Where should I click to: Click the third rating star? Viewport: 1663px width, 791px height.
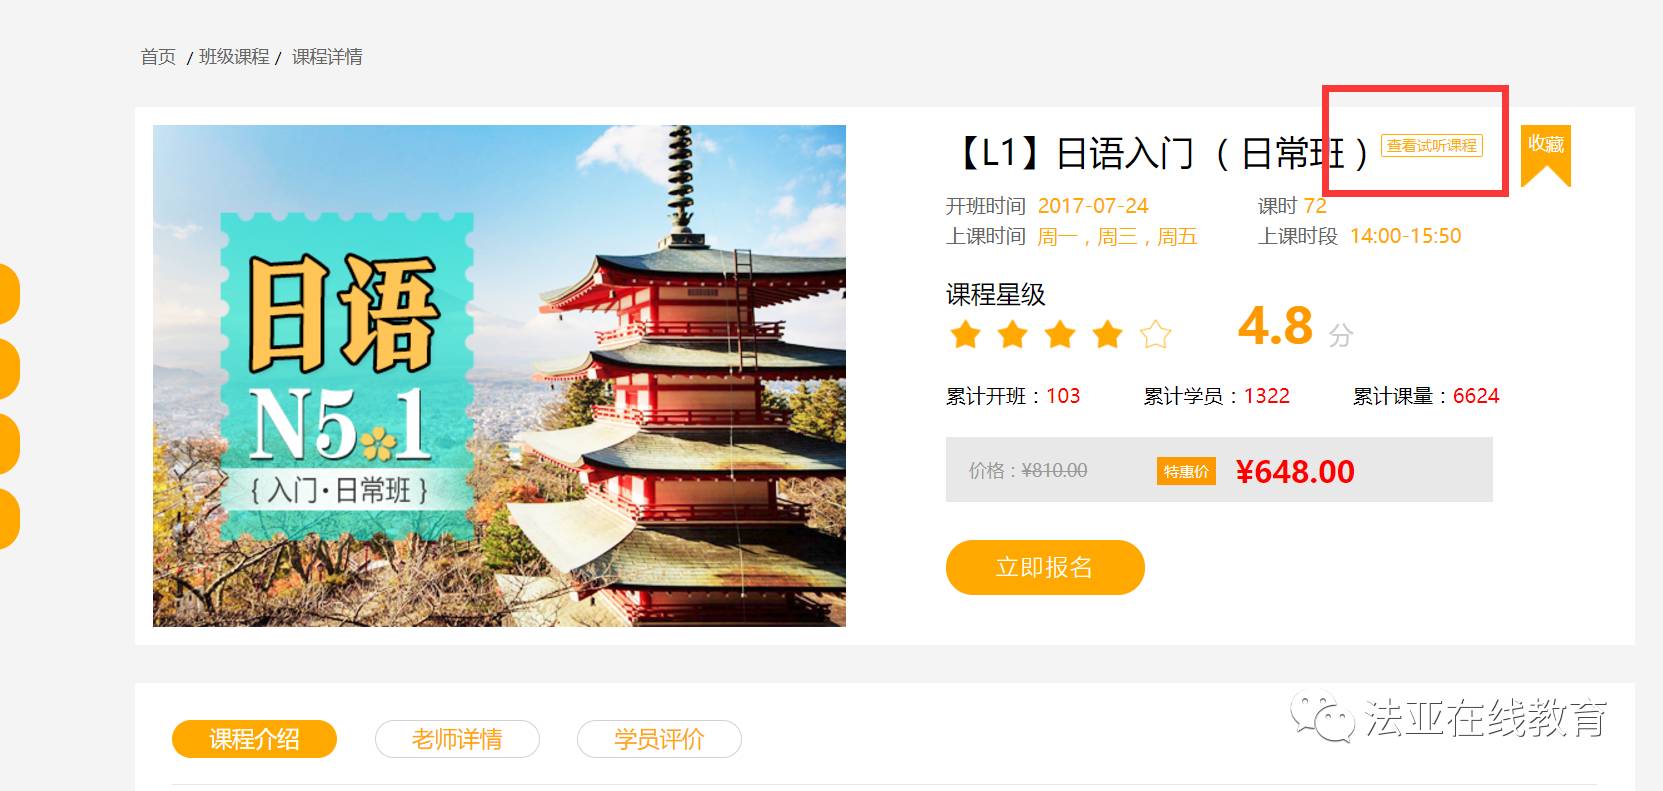(1060, 333)
